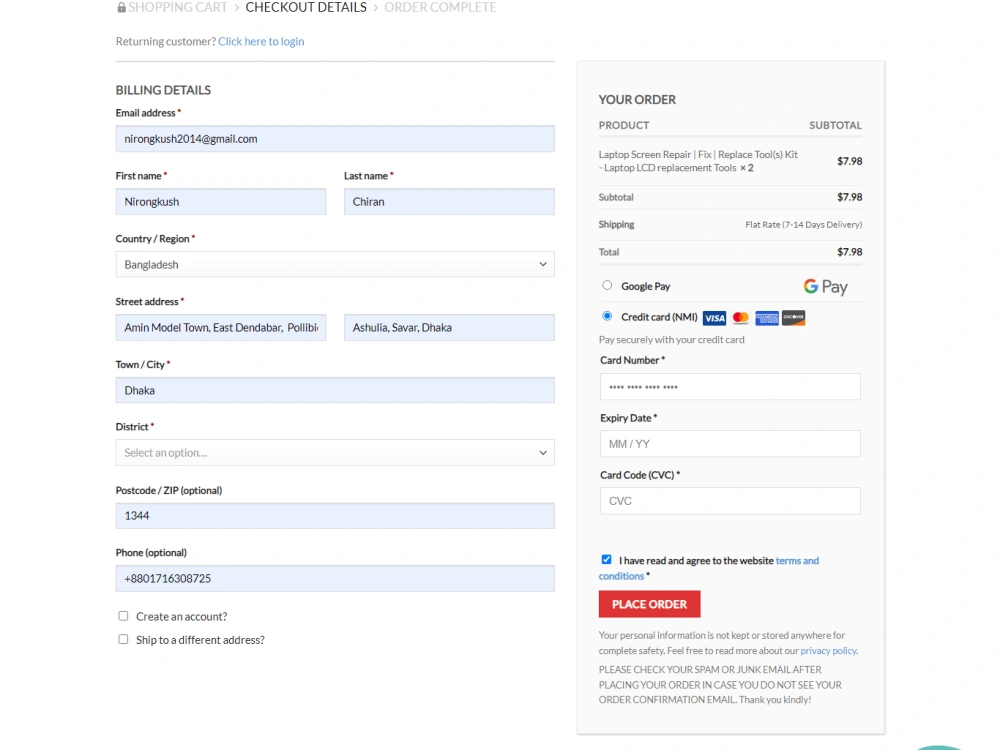Click the Last name field

click(x=449, y=202)
